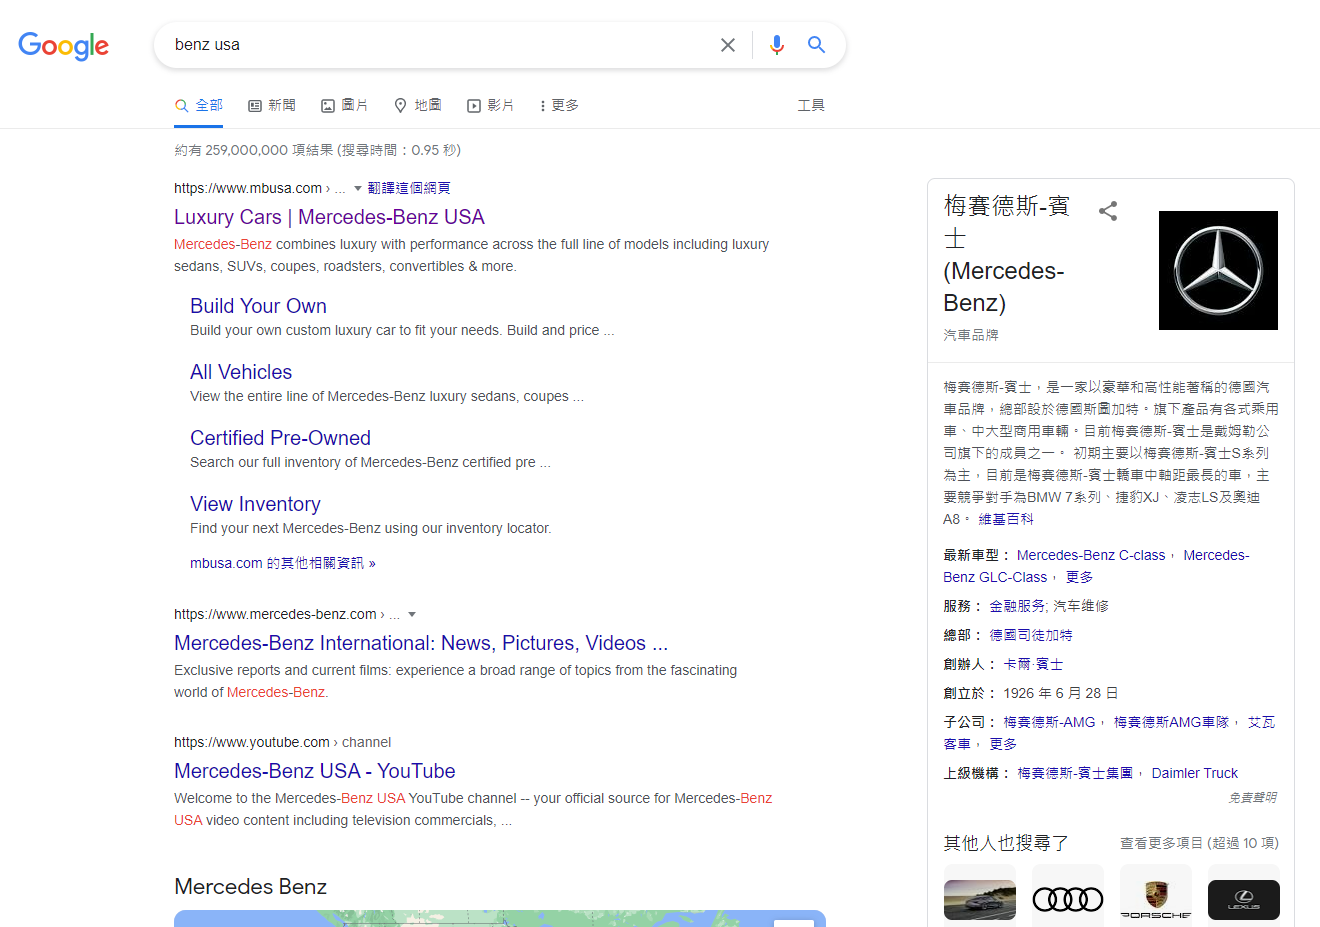Open Daimler Truck parent link

pyautogui.click(x=1194, y=773)
